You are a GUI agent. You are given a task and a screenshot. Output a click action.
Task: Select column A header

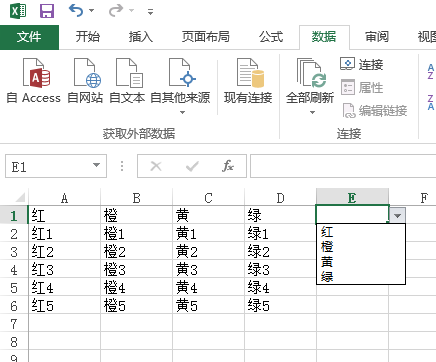coord(64,198)
